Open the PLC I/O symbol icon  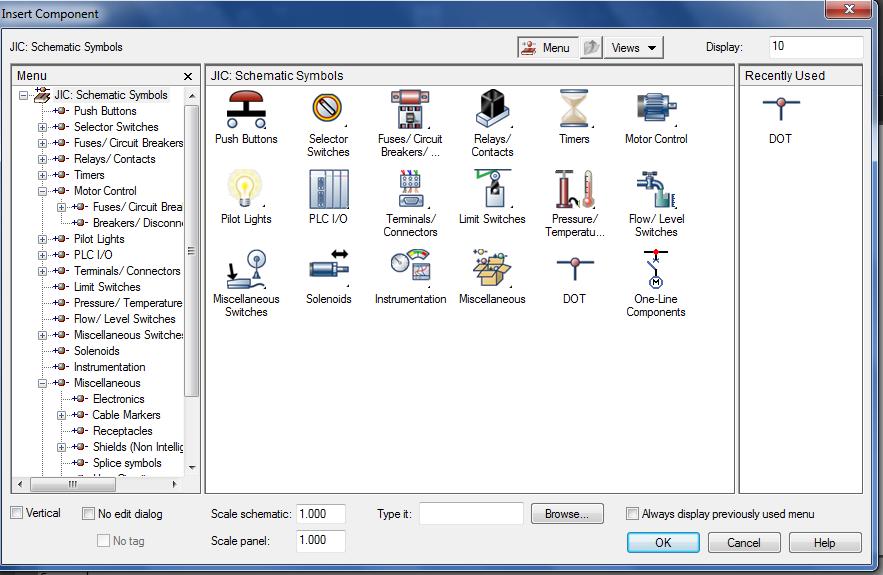(328, 189)
